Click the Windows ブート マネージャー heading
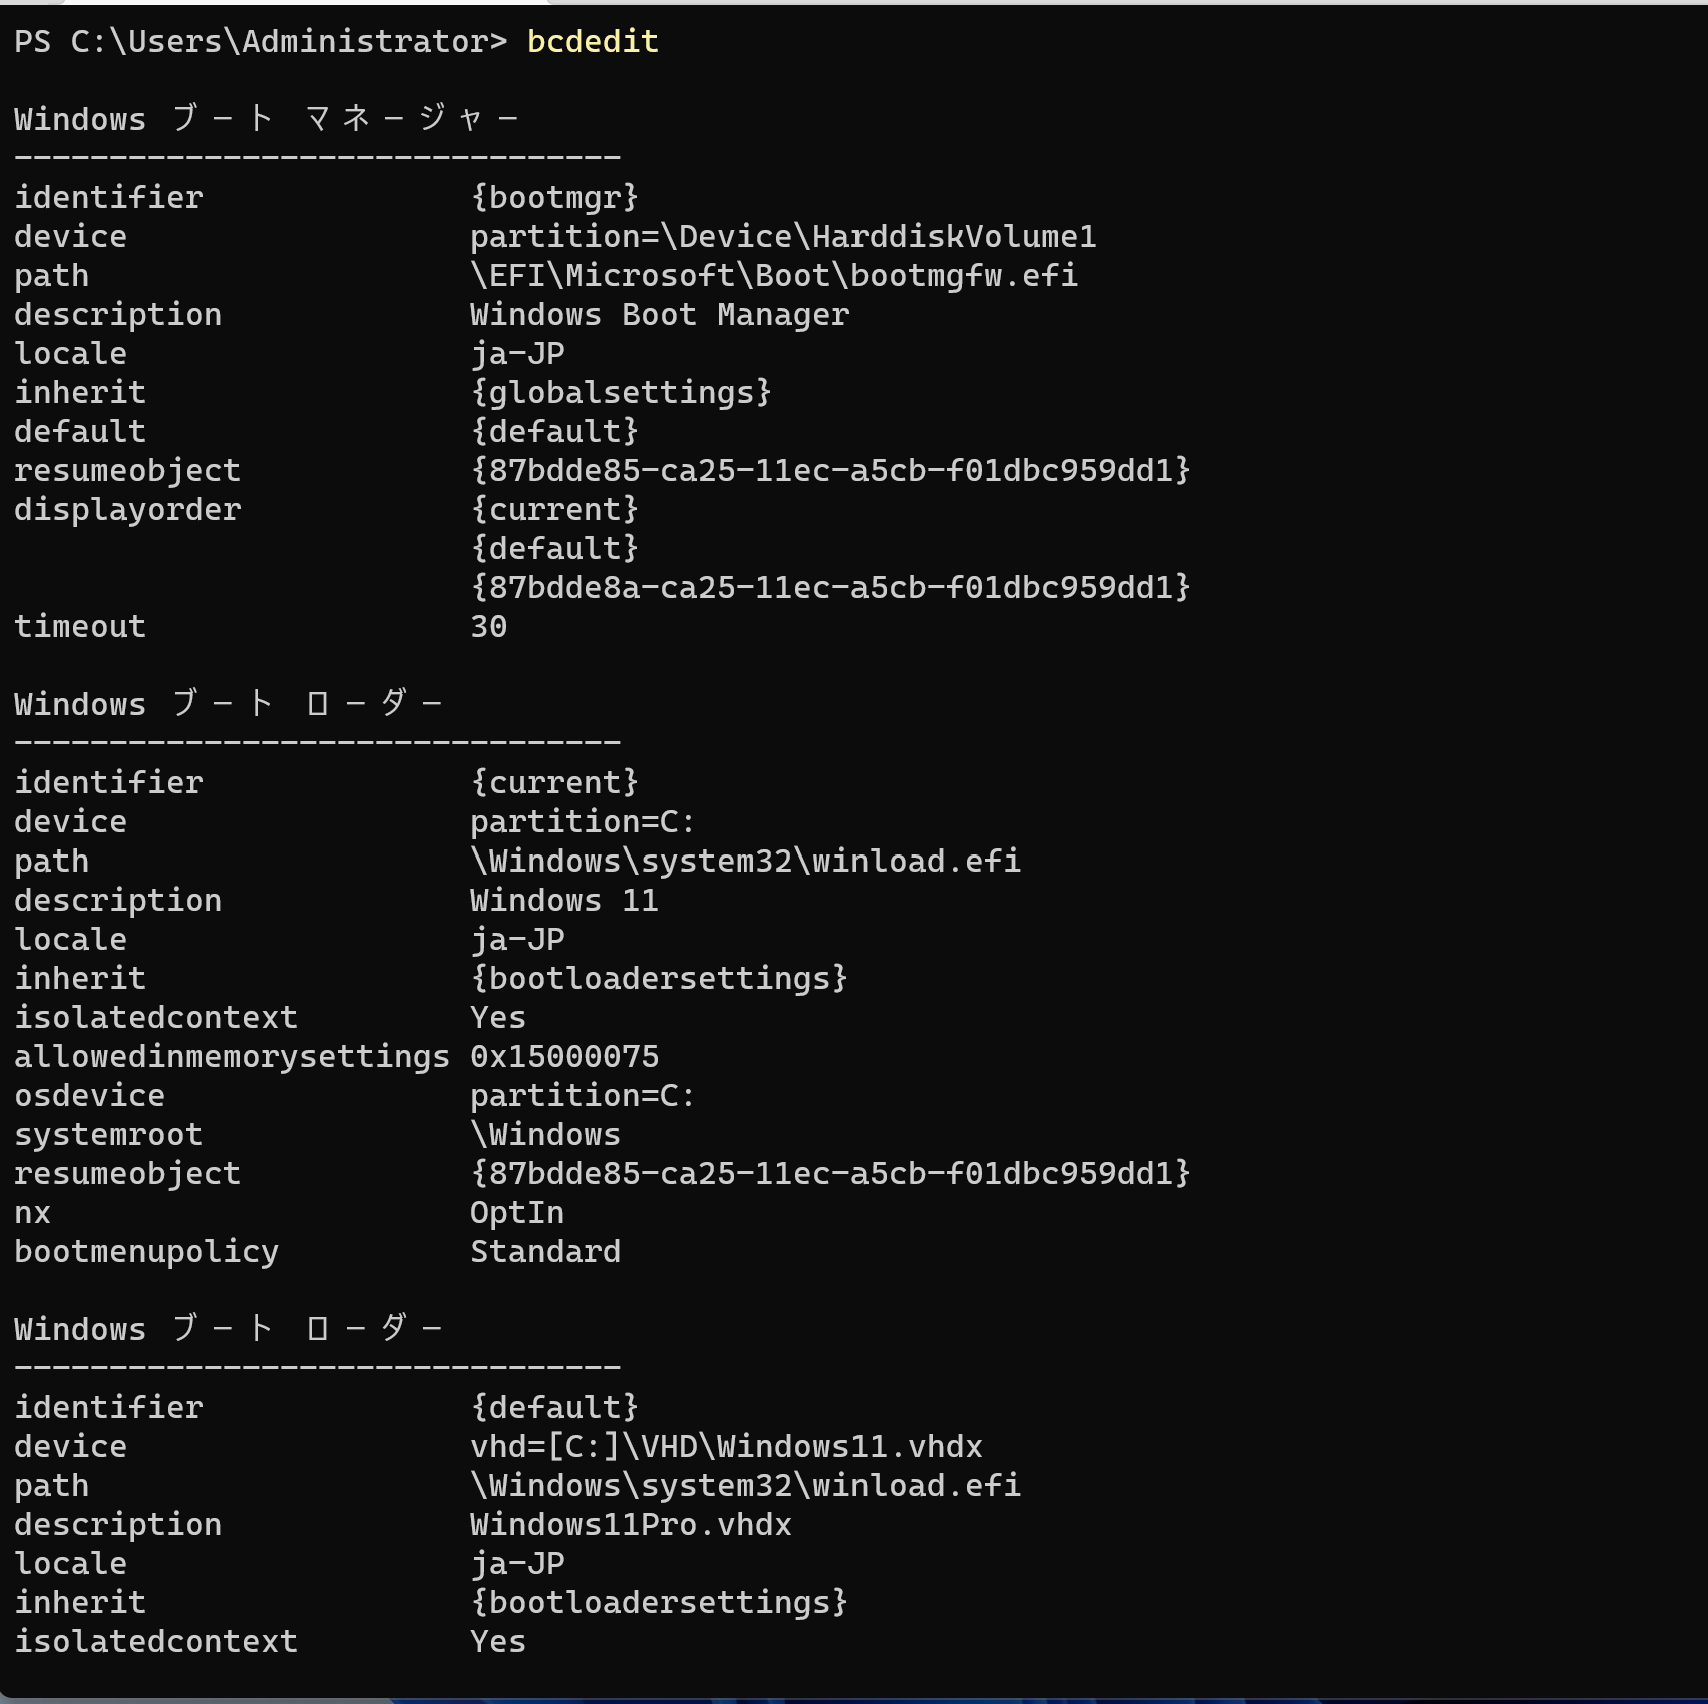The image size is (1708, 1704). click(266, 119)
